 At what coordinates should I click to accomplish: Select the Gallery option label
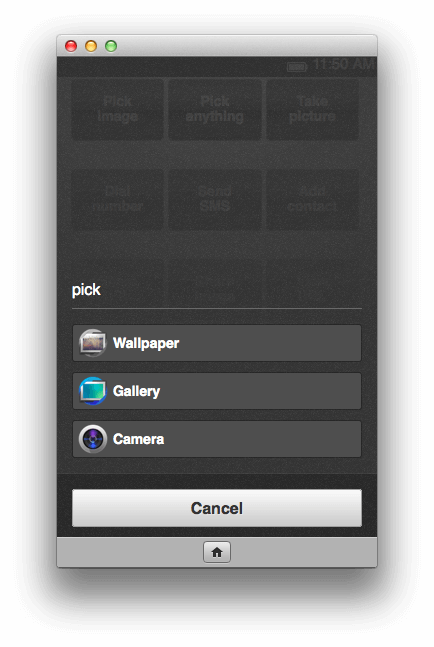click(x=136, y=391)
